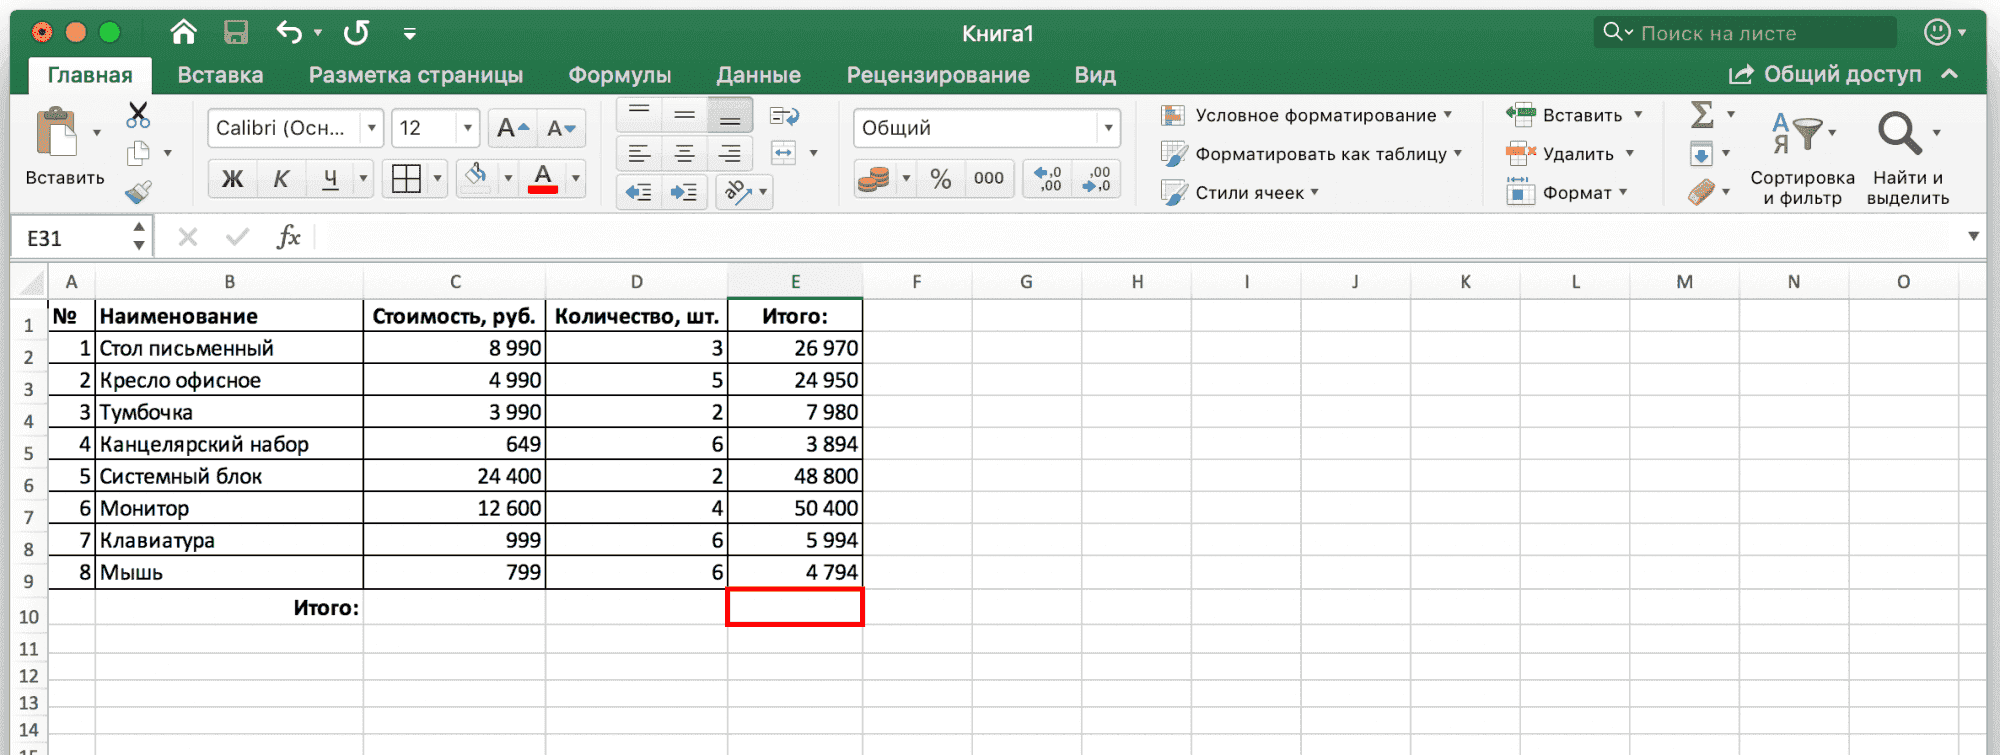This screenshot has width=2000, height=755.
Task: Focus the Поиск на листе search field
Action: 1745,33
